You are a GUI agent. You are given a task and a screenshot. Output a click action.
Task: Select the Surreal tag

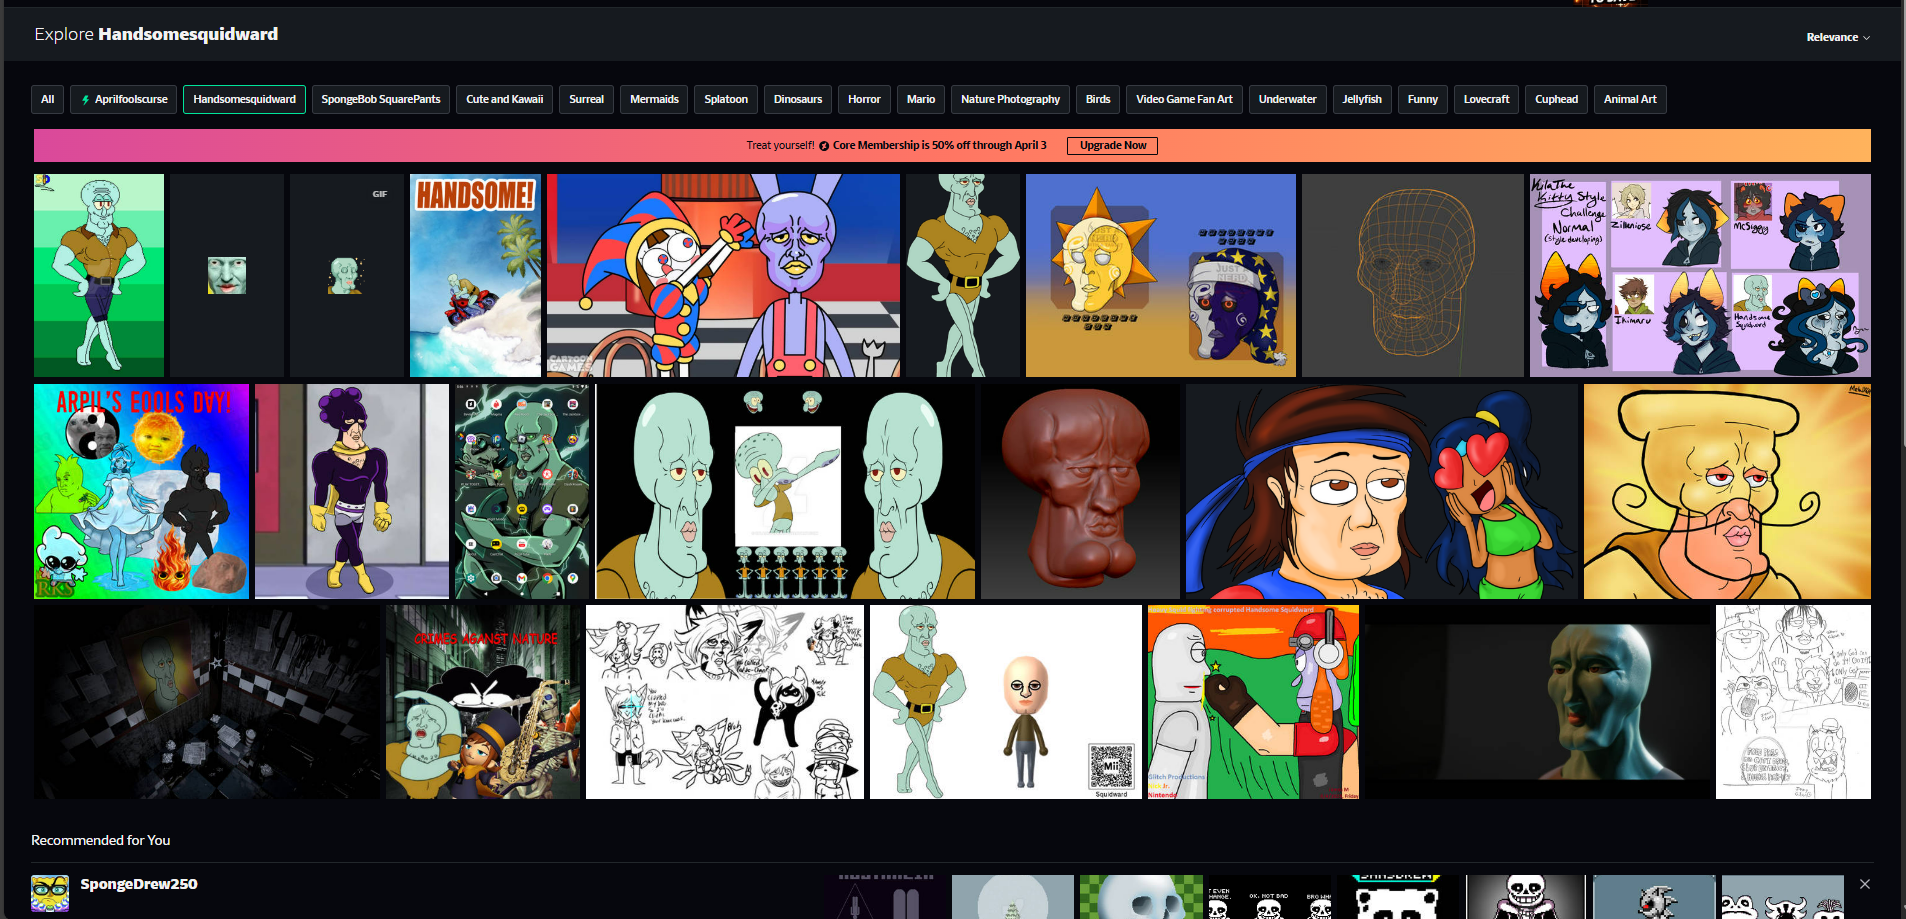coord(586,99)
